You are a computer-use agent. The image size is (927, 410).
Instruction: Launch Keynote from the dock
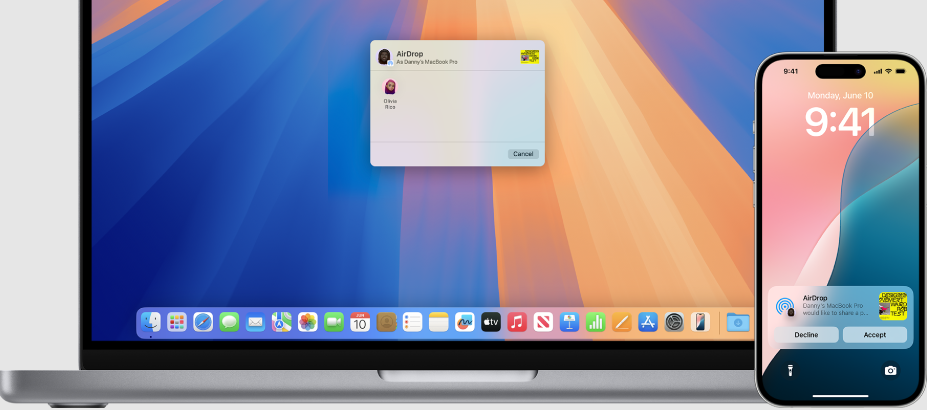tap(569, 322)
